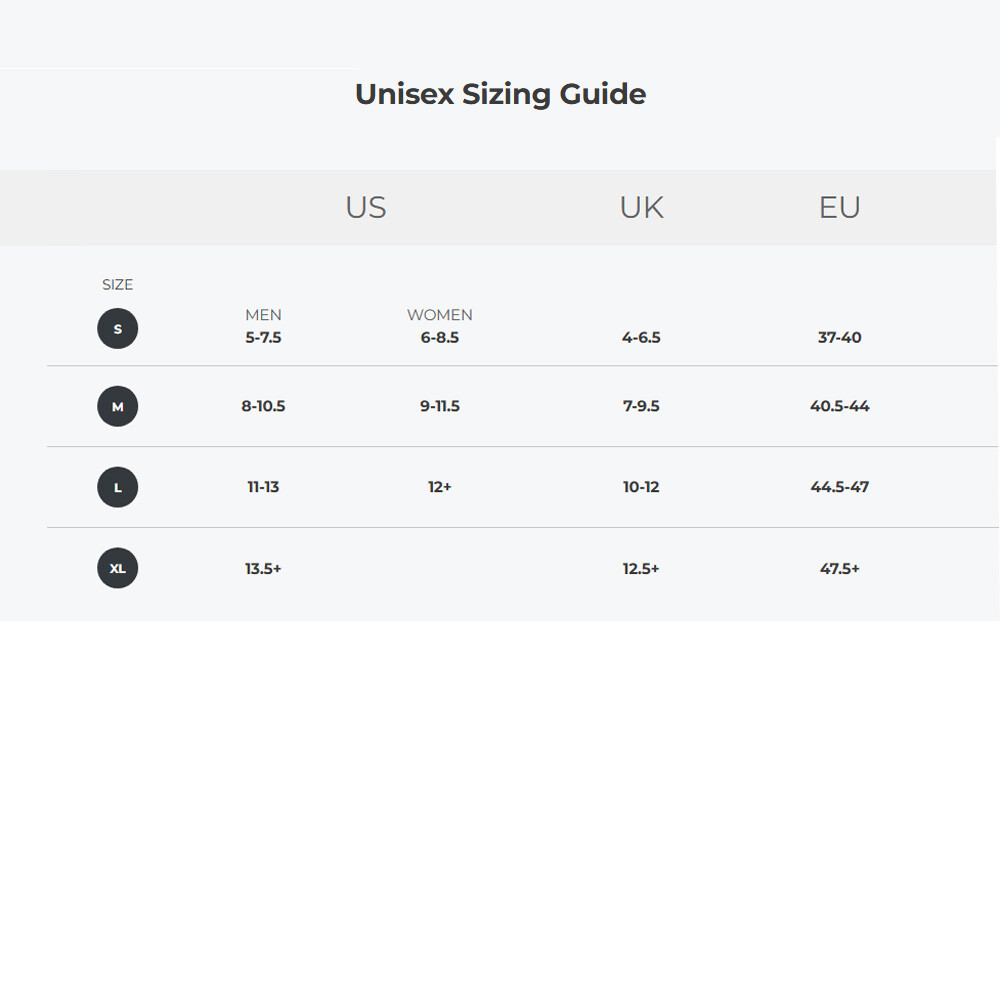Select women's US size 9-11.5 cell
This screenshot has width=1000, height=1000.
point(439,407)
